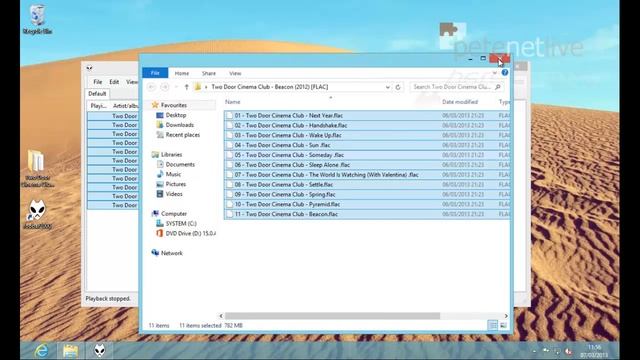Sort files by Name column header
The height and width of the screenshot is (360, 640).
[233, 102]
